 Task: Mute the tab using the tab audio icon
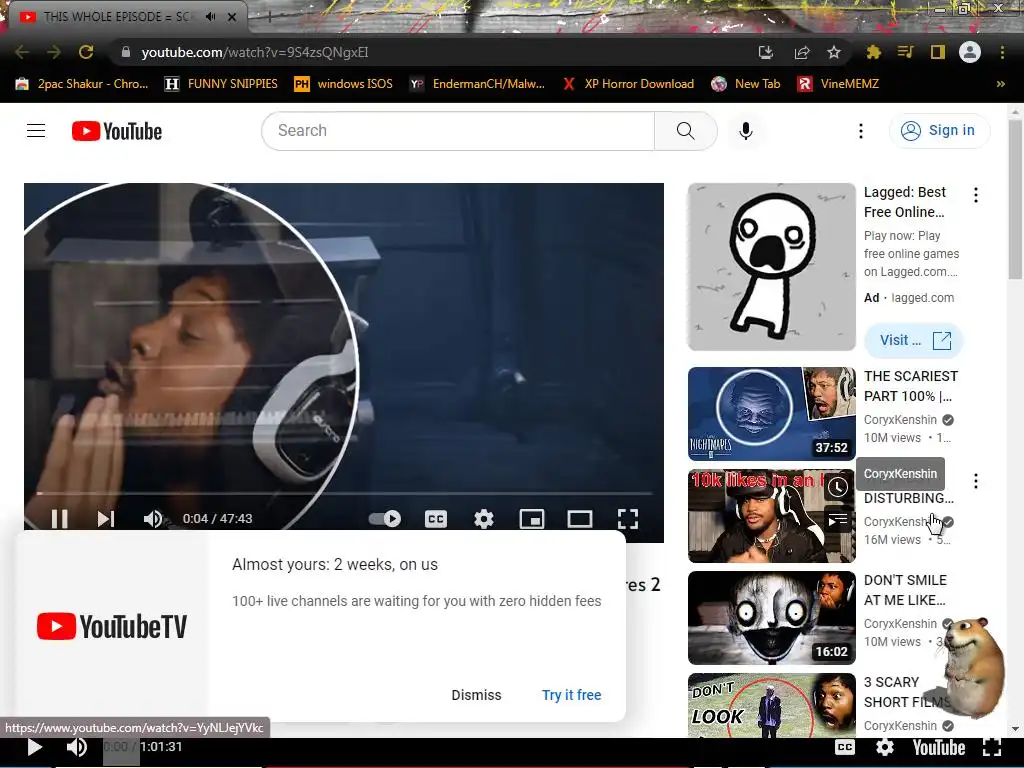tap(210, 17)
